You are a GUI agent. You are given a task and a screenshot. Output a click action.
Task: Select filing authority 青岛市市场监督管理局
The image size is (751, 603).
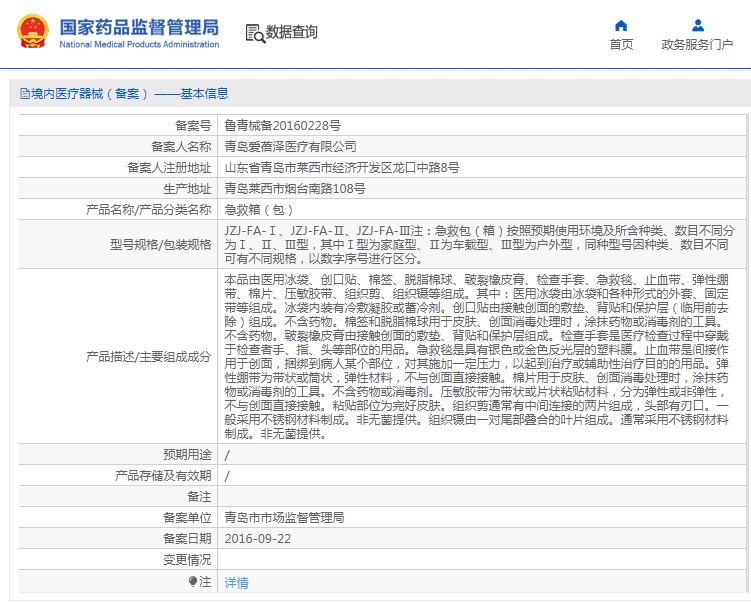click(284, 518)
